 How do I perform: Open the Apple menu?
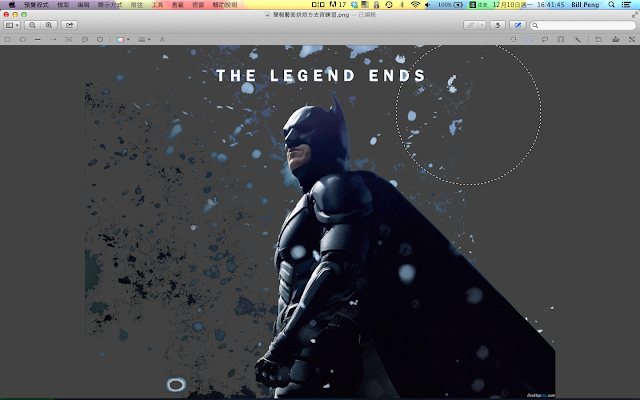[x=12, y=5]
